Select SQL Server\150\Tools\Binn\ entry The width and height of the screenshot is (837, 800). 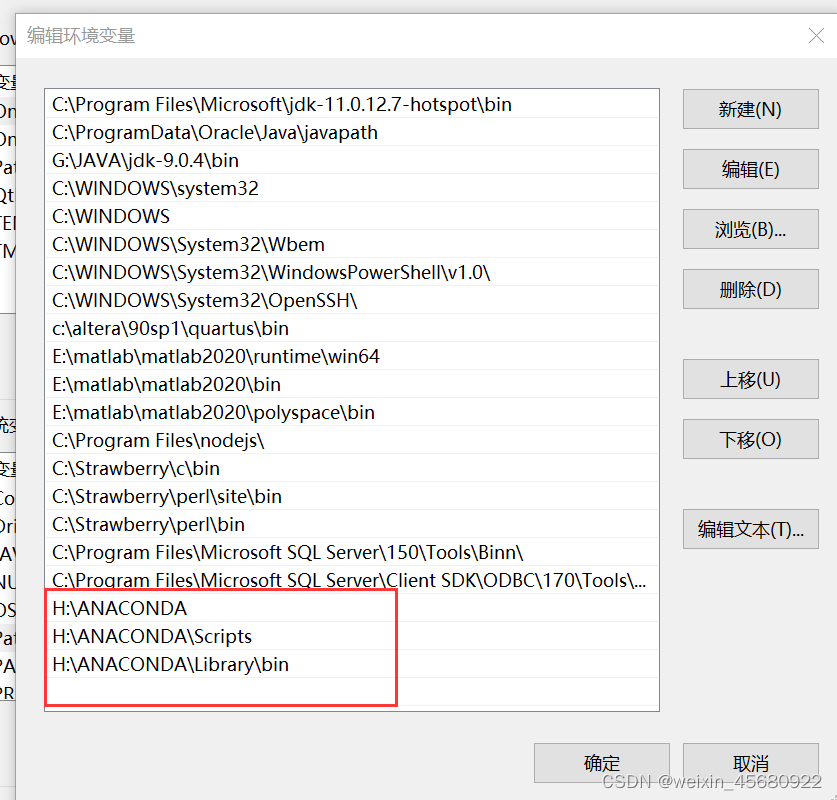pos(352,552)
